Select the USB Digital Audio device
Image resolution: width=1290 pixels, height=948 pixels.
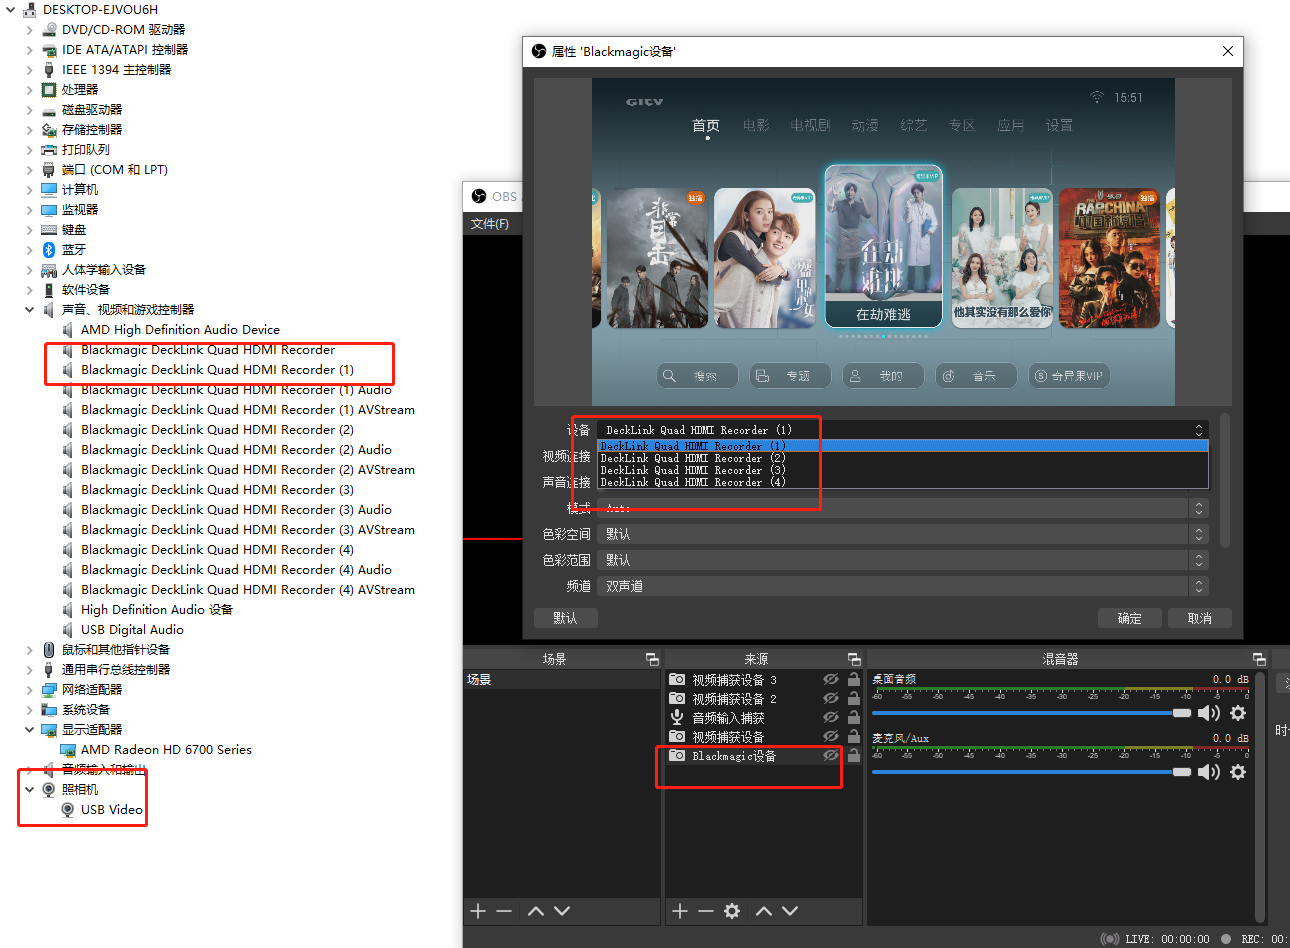coord(132,630)
